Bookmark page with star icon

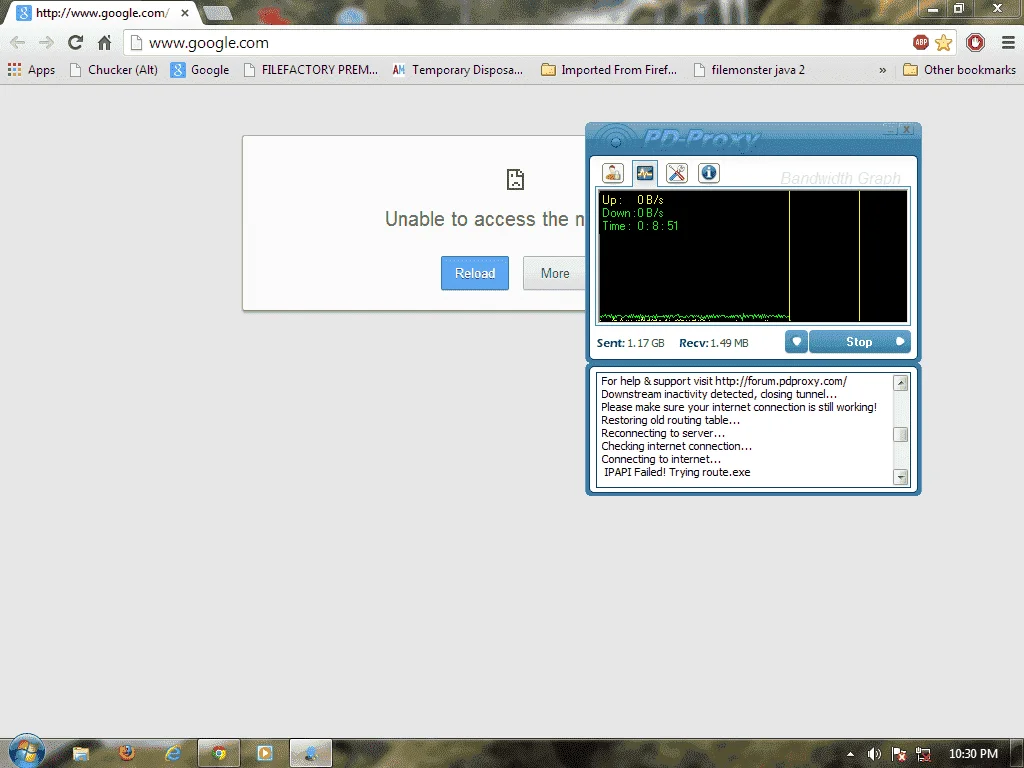point(943,43)
